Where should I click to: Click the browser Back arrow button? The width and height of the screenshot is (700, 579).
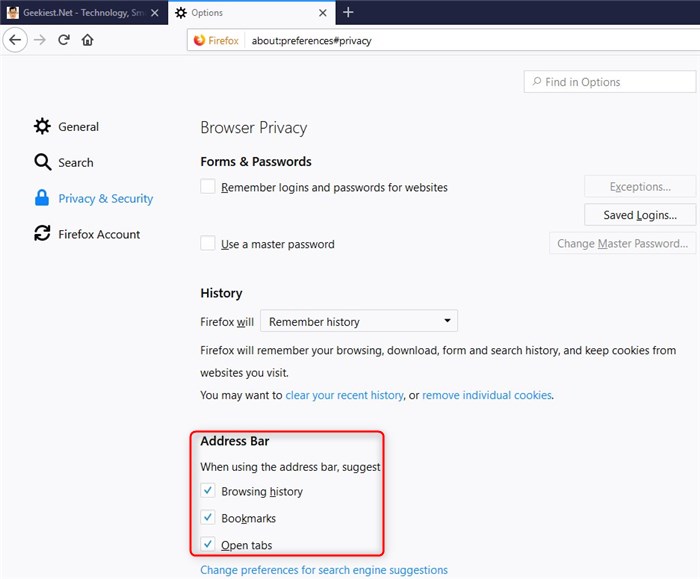tap(15, 40)
